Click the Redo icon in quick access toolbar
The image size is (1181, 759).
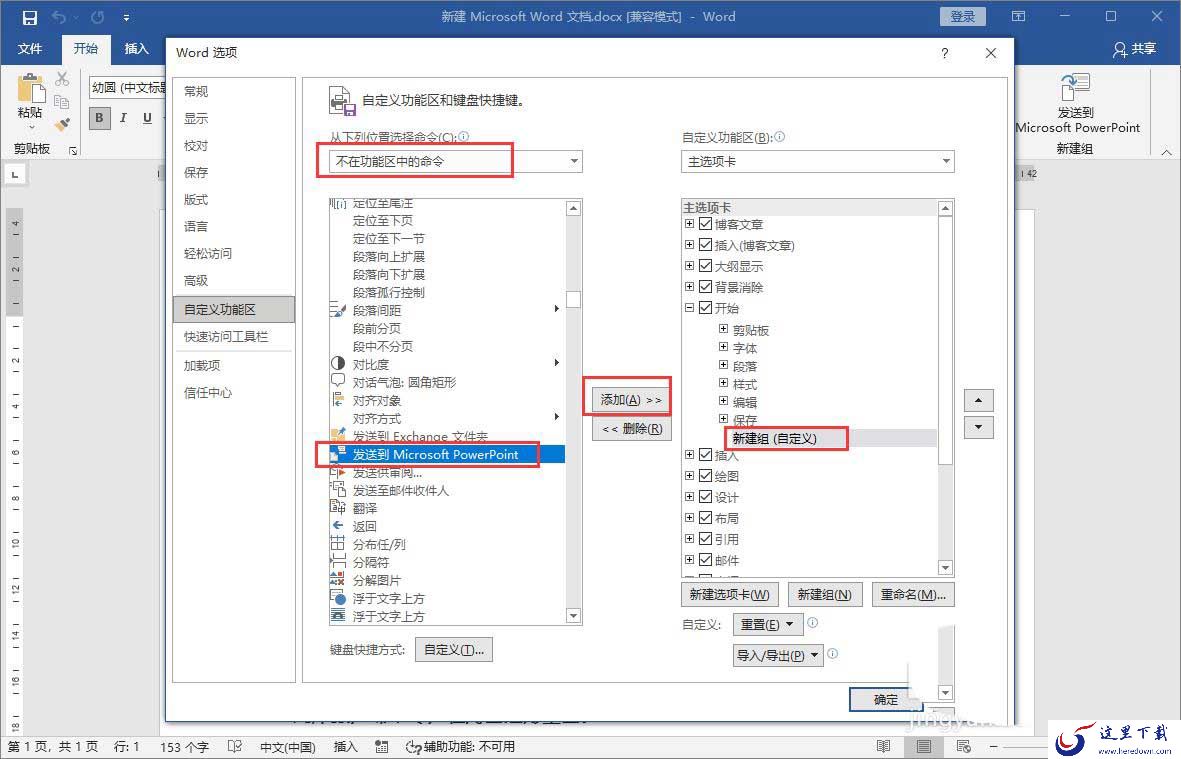coord(97,17)
